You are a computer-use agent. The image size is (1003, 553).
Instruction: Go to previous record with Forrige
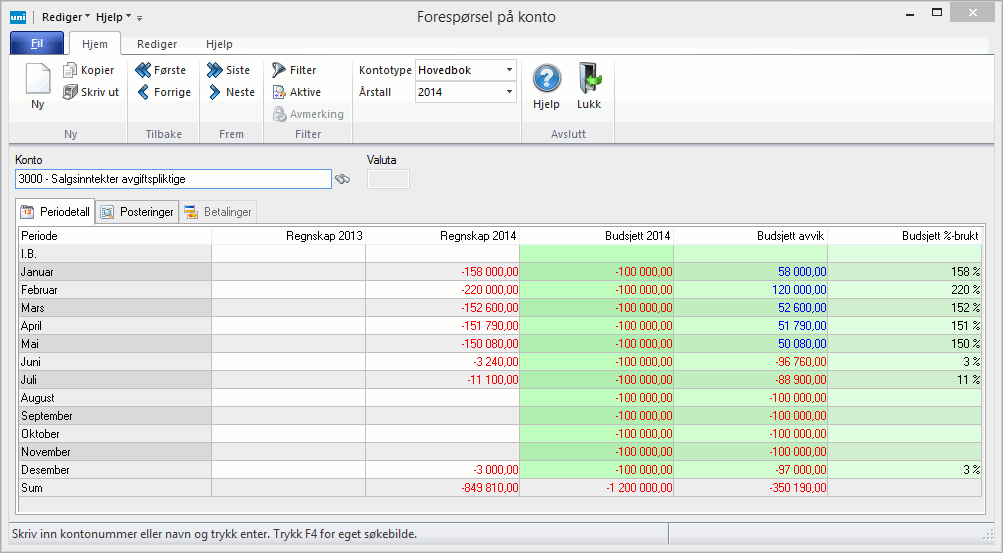[143, 92]
